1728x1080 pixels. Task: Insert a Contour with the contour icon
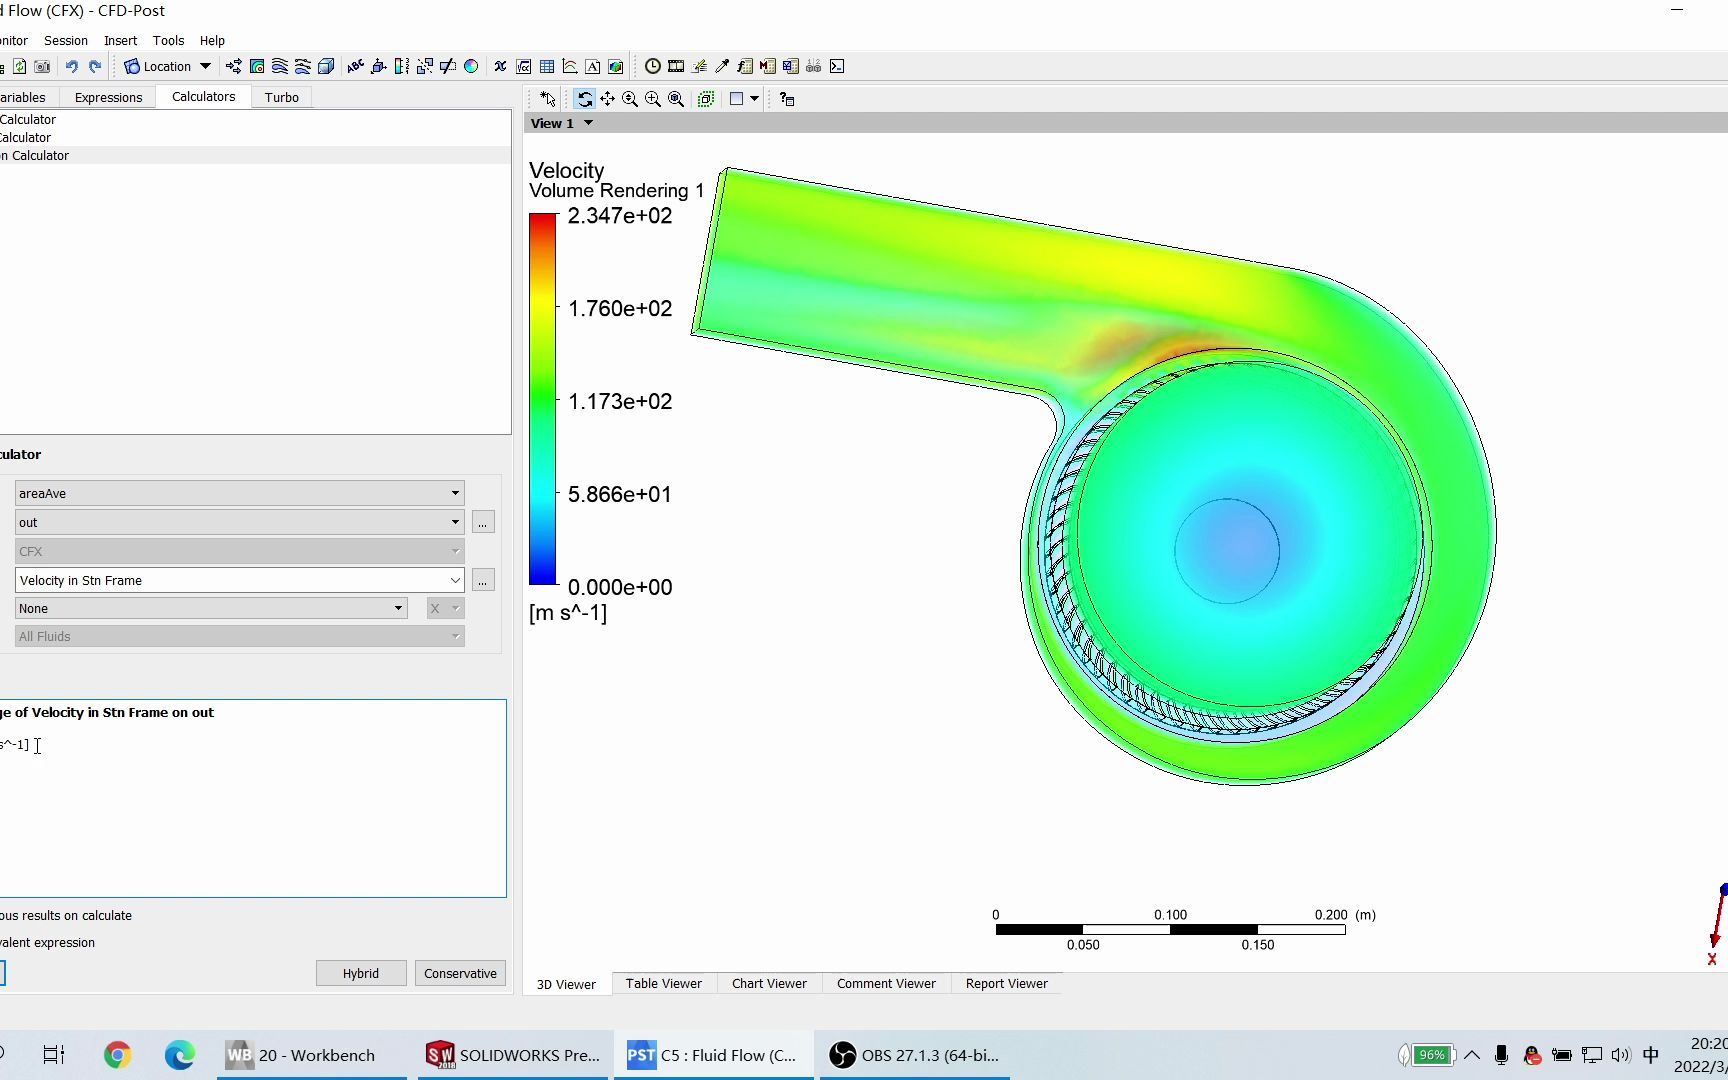coord(256,66)
